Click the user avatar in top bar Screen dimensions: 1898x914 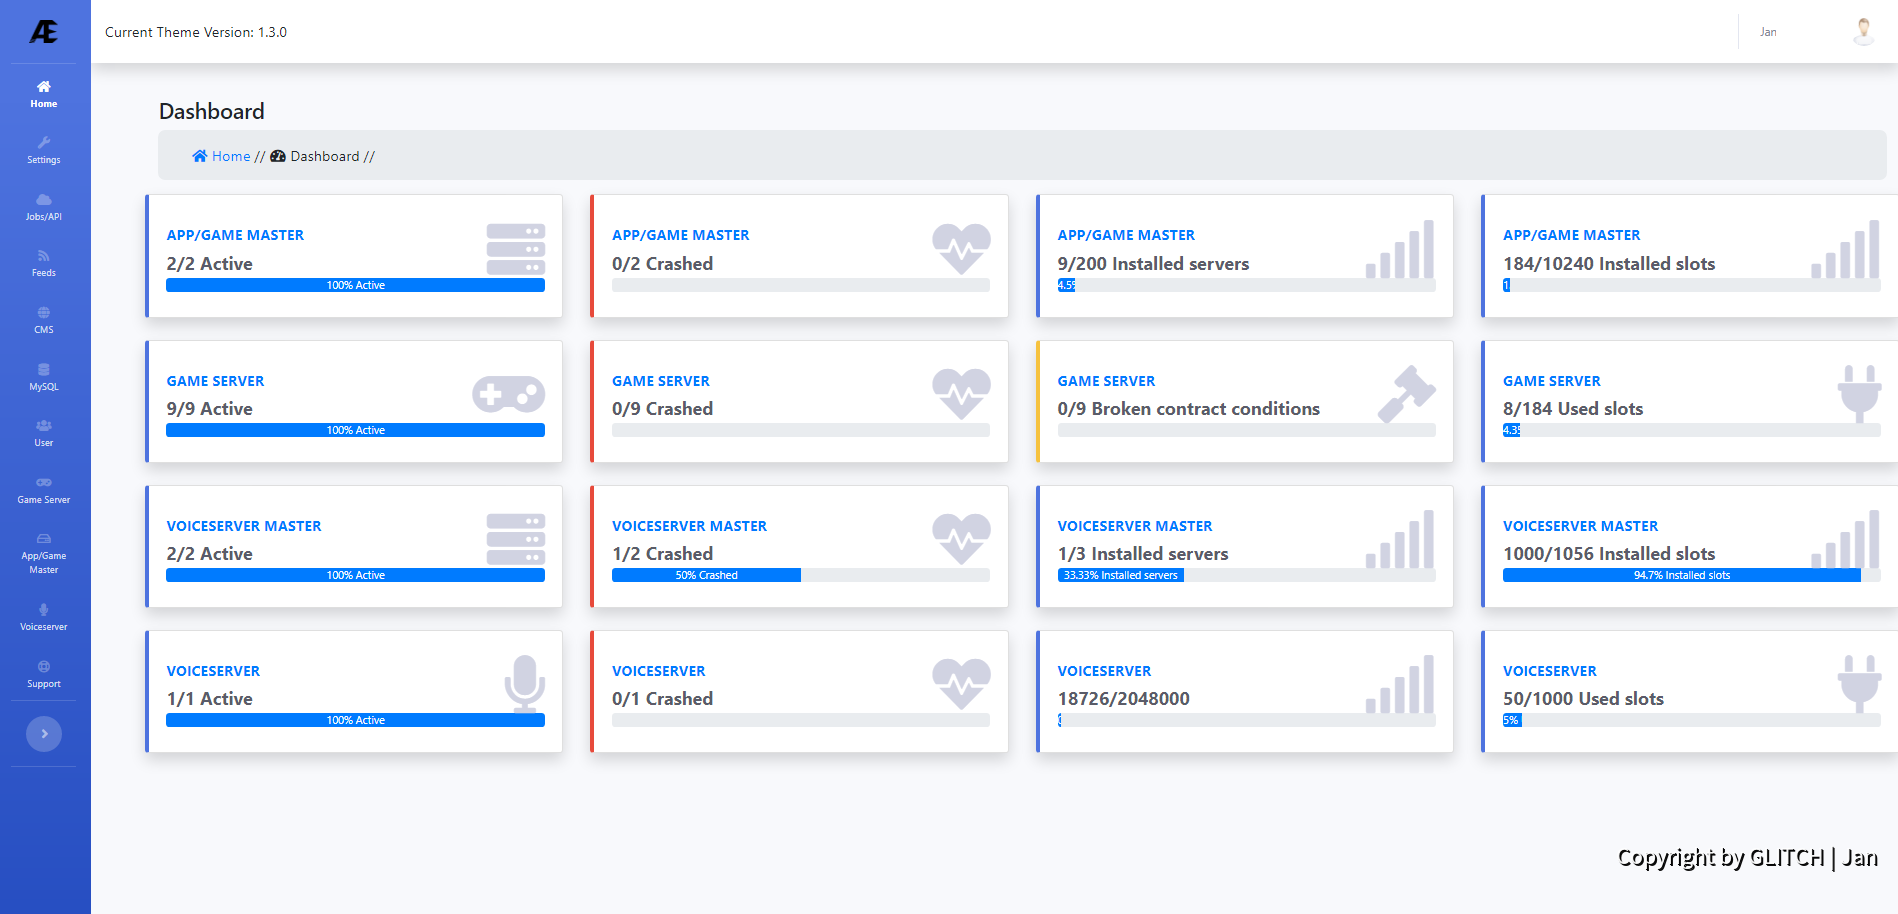(x=1863, y=32)
